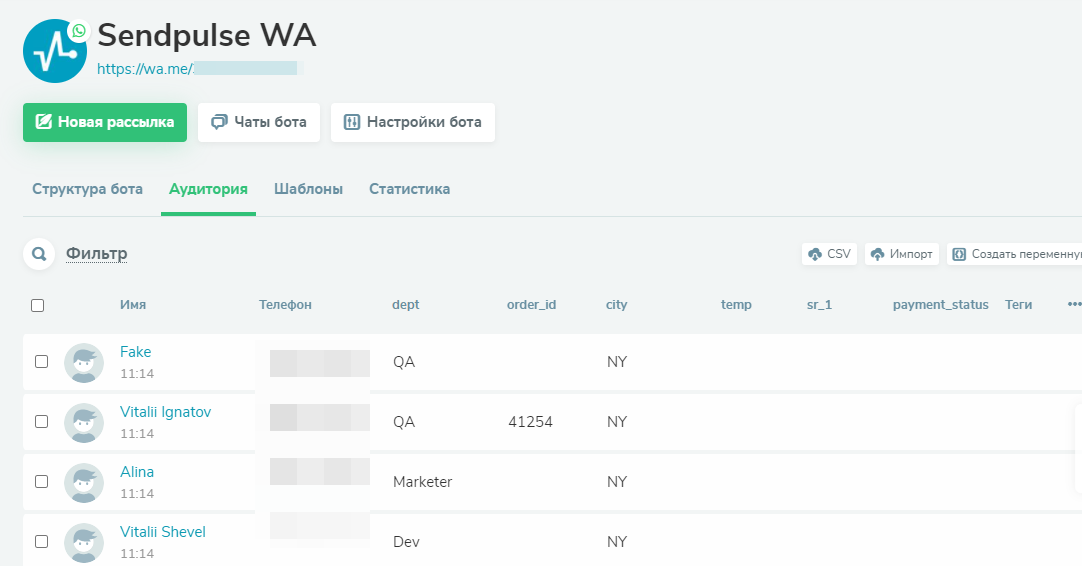1082x566 pixels.
Task: Open Настройки бота settings button
Action: click(412, 122)
